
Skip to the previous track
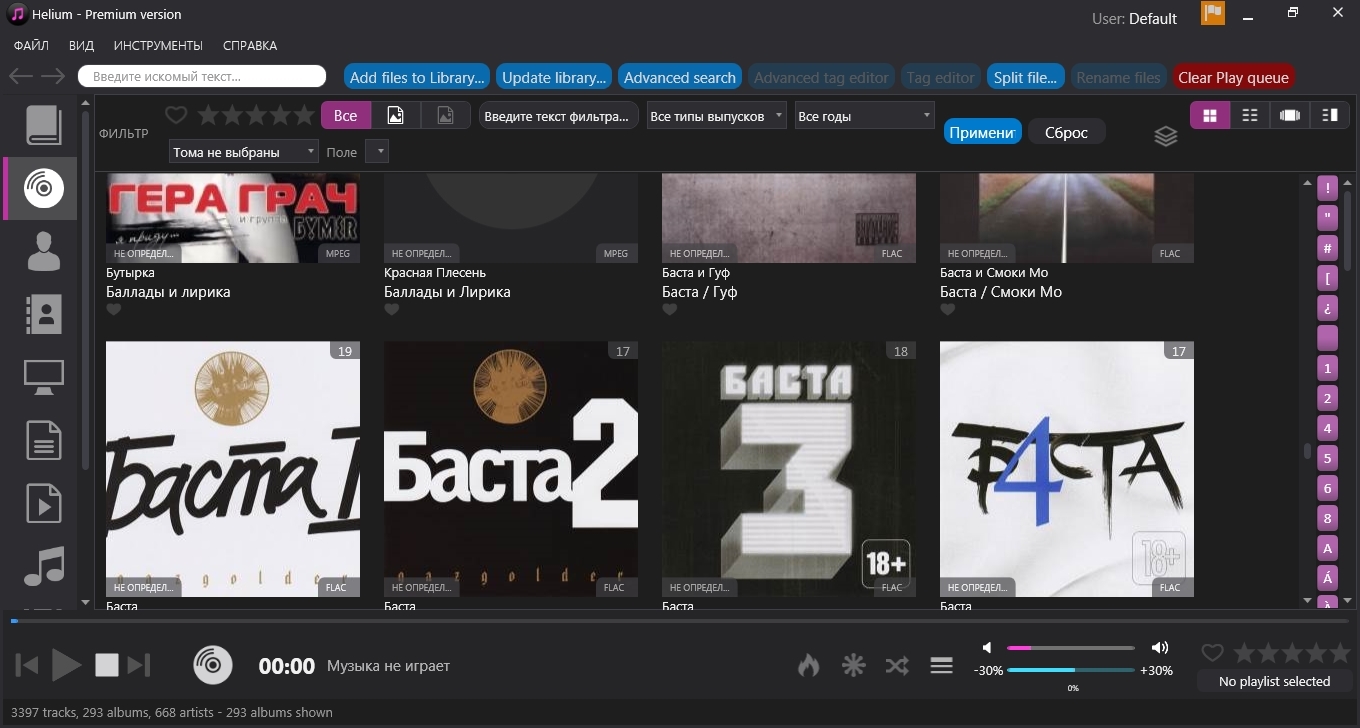click(28, 665)
